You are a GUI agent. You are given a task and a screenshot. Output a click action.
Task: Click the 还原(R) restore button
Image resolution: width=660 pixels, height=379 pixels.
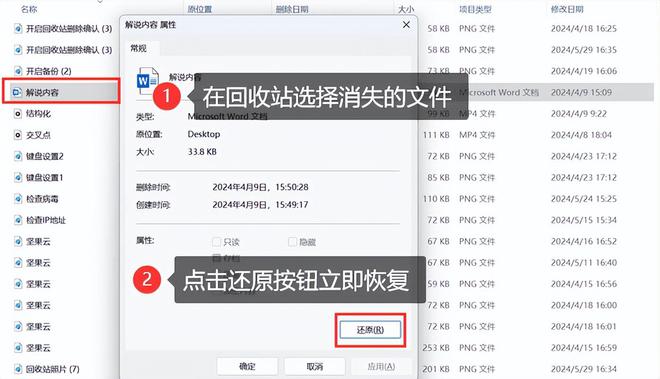370,330
